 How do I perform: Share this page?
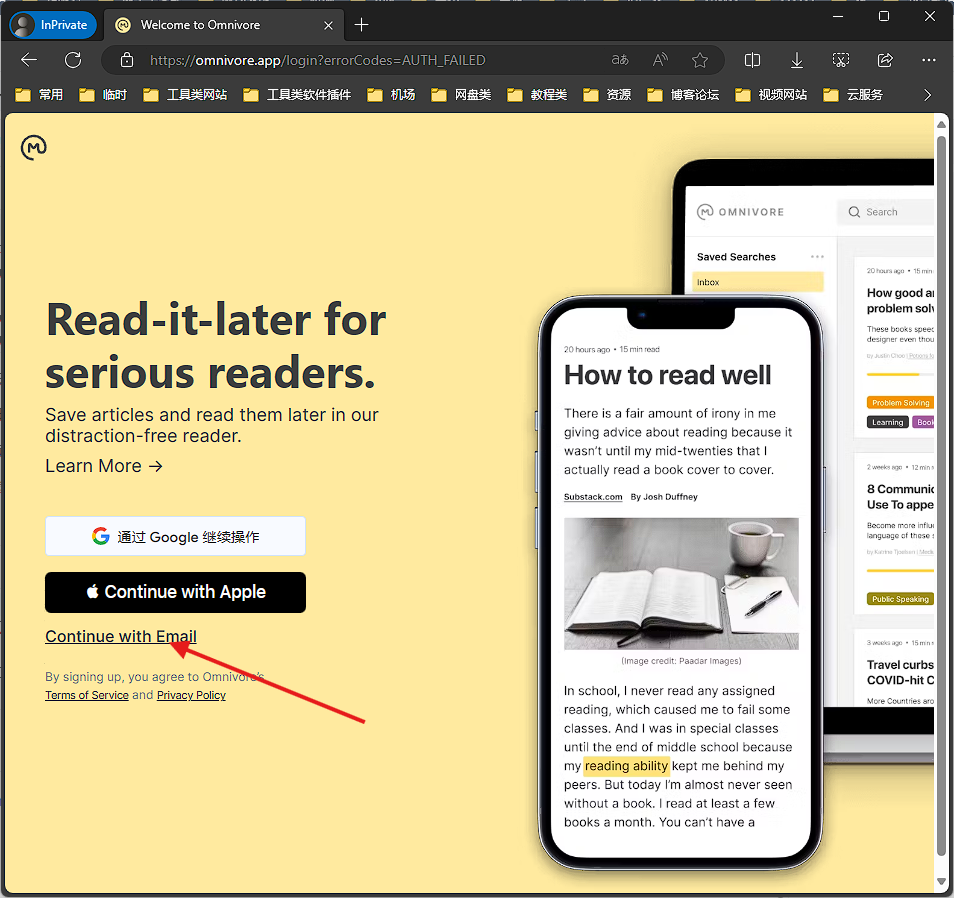[885, 60]
